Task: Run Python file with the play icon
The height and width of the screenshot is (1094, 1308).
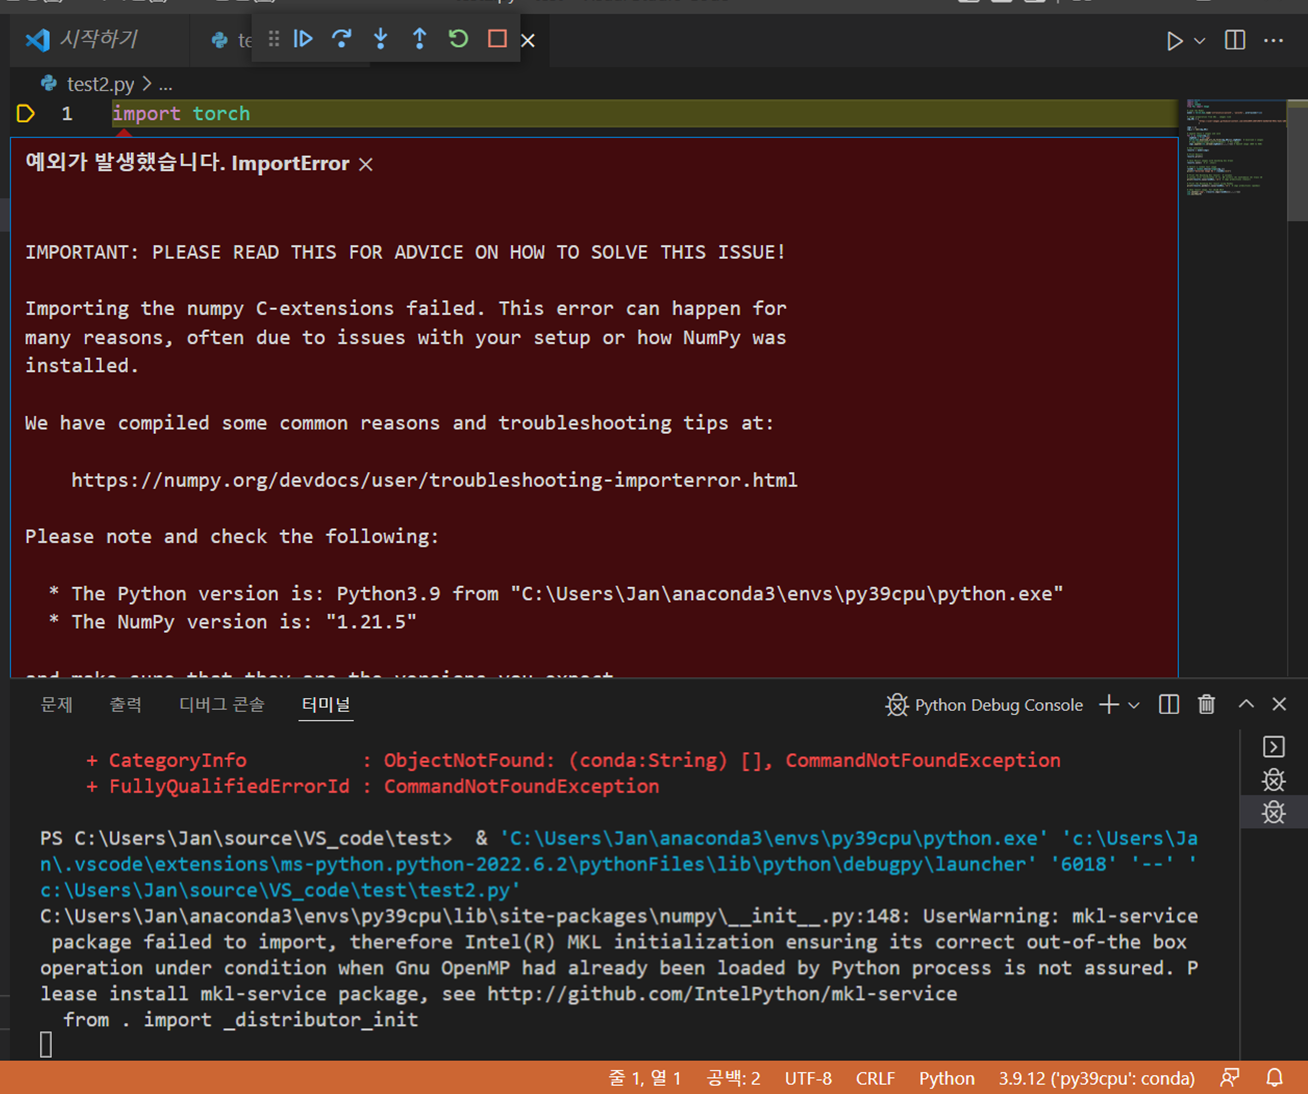Action: [1174, 41]
